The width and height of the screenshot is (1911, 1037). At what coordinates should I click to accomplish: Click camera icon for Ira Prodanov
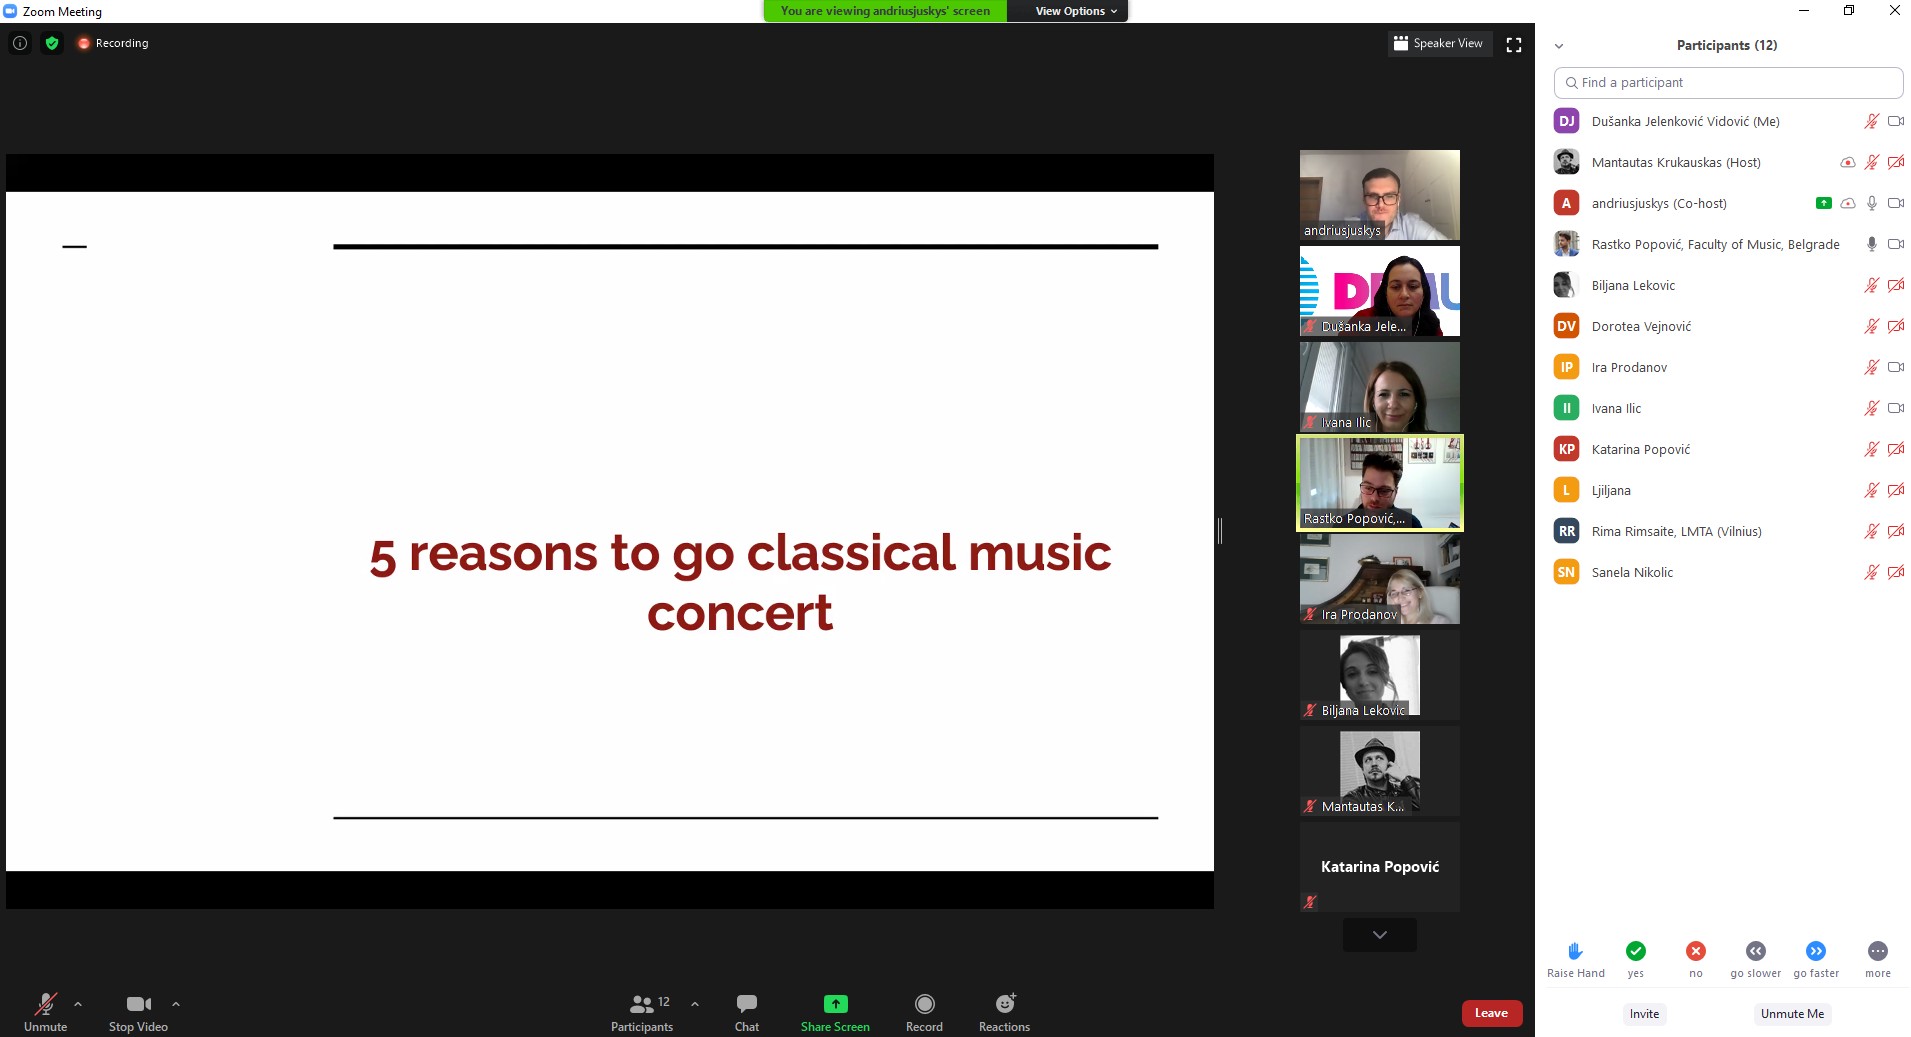1895,367
